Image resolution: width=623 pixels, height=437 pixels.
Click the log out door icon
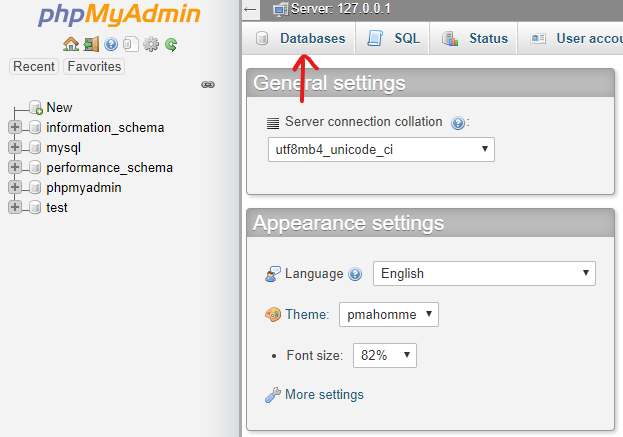click(x=91, y=44)
